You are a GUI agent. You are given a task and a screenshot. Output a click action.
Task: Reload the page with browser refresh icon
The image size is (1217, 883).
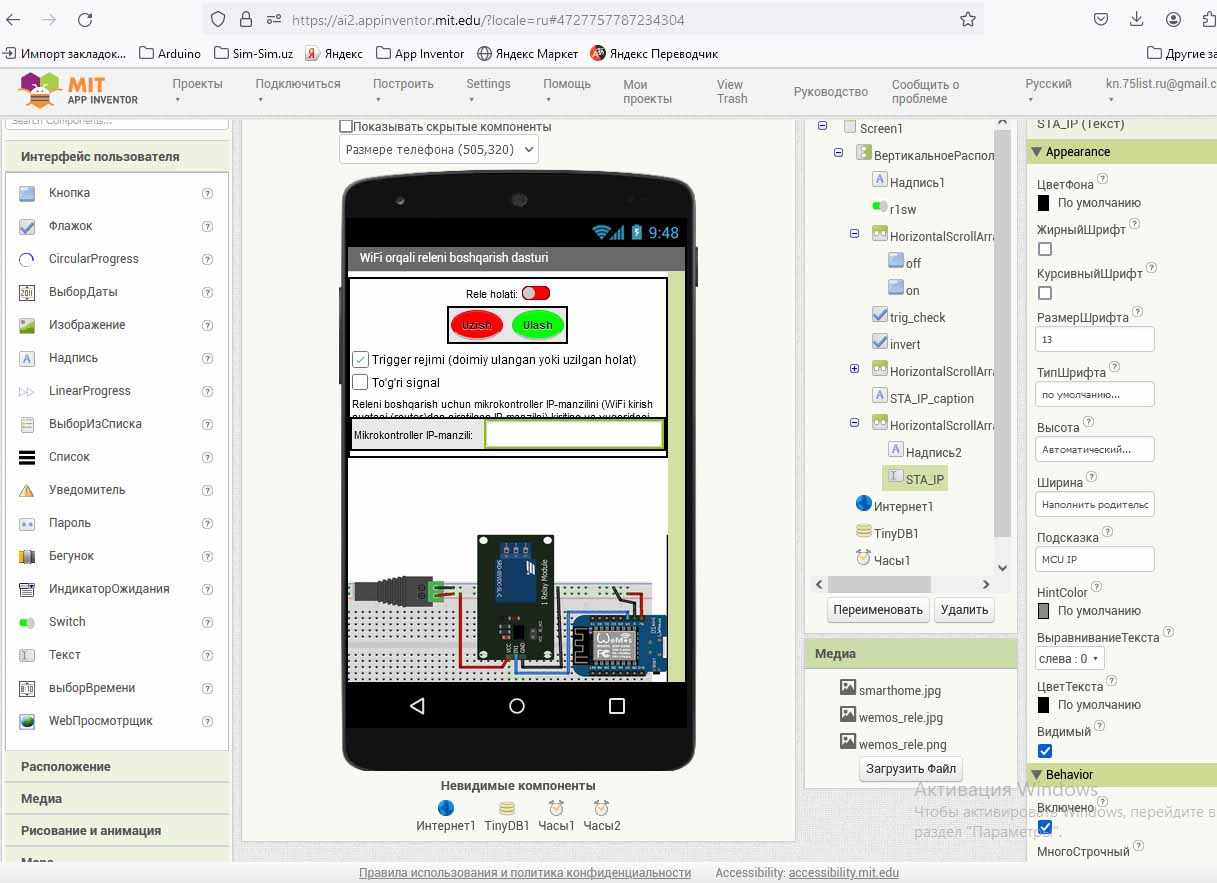point(85,20)
